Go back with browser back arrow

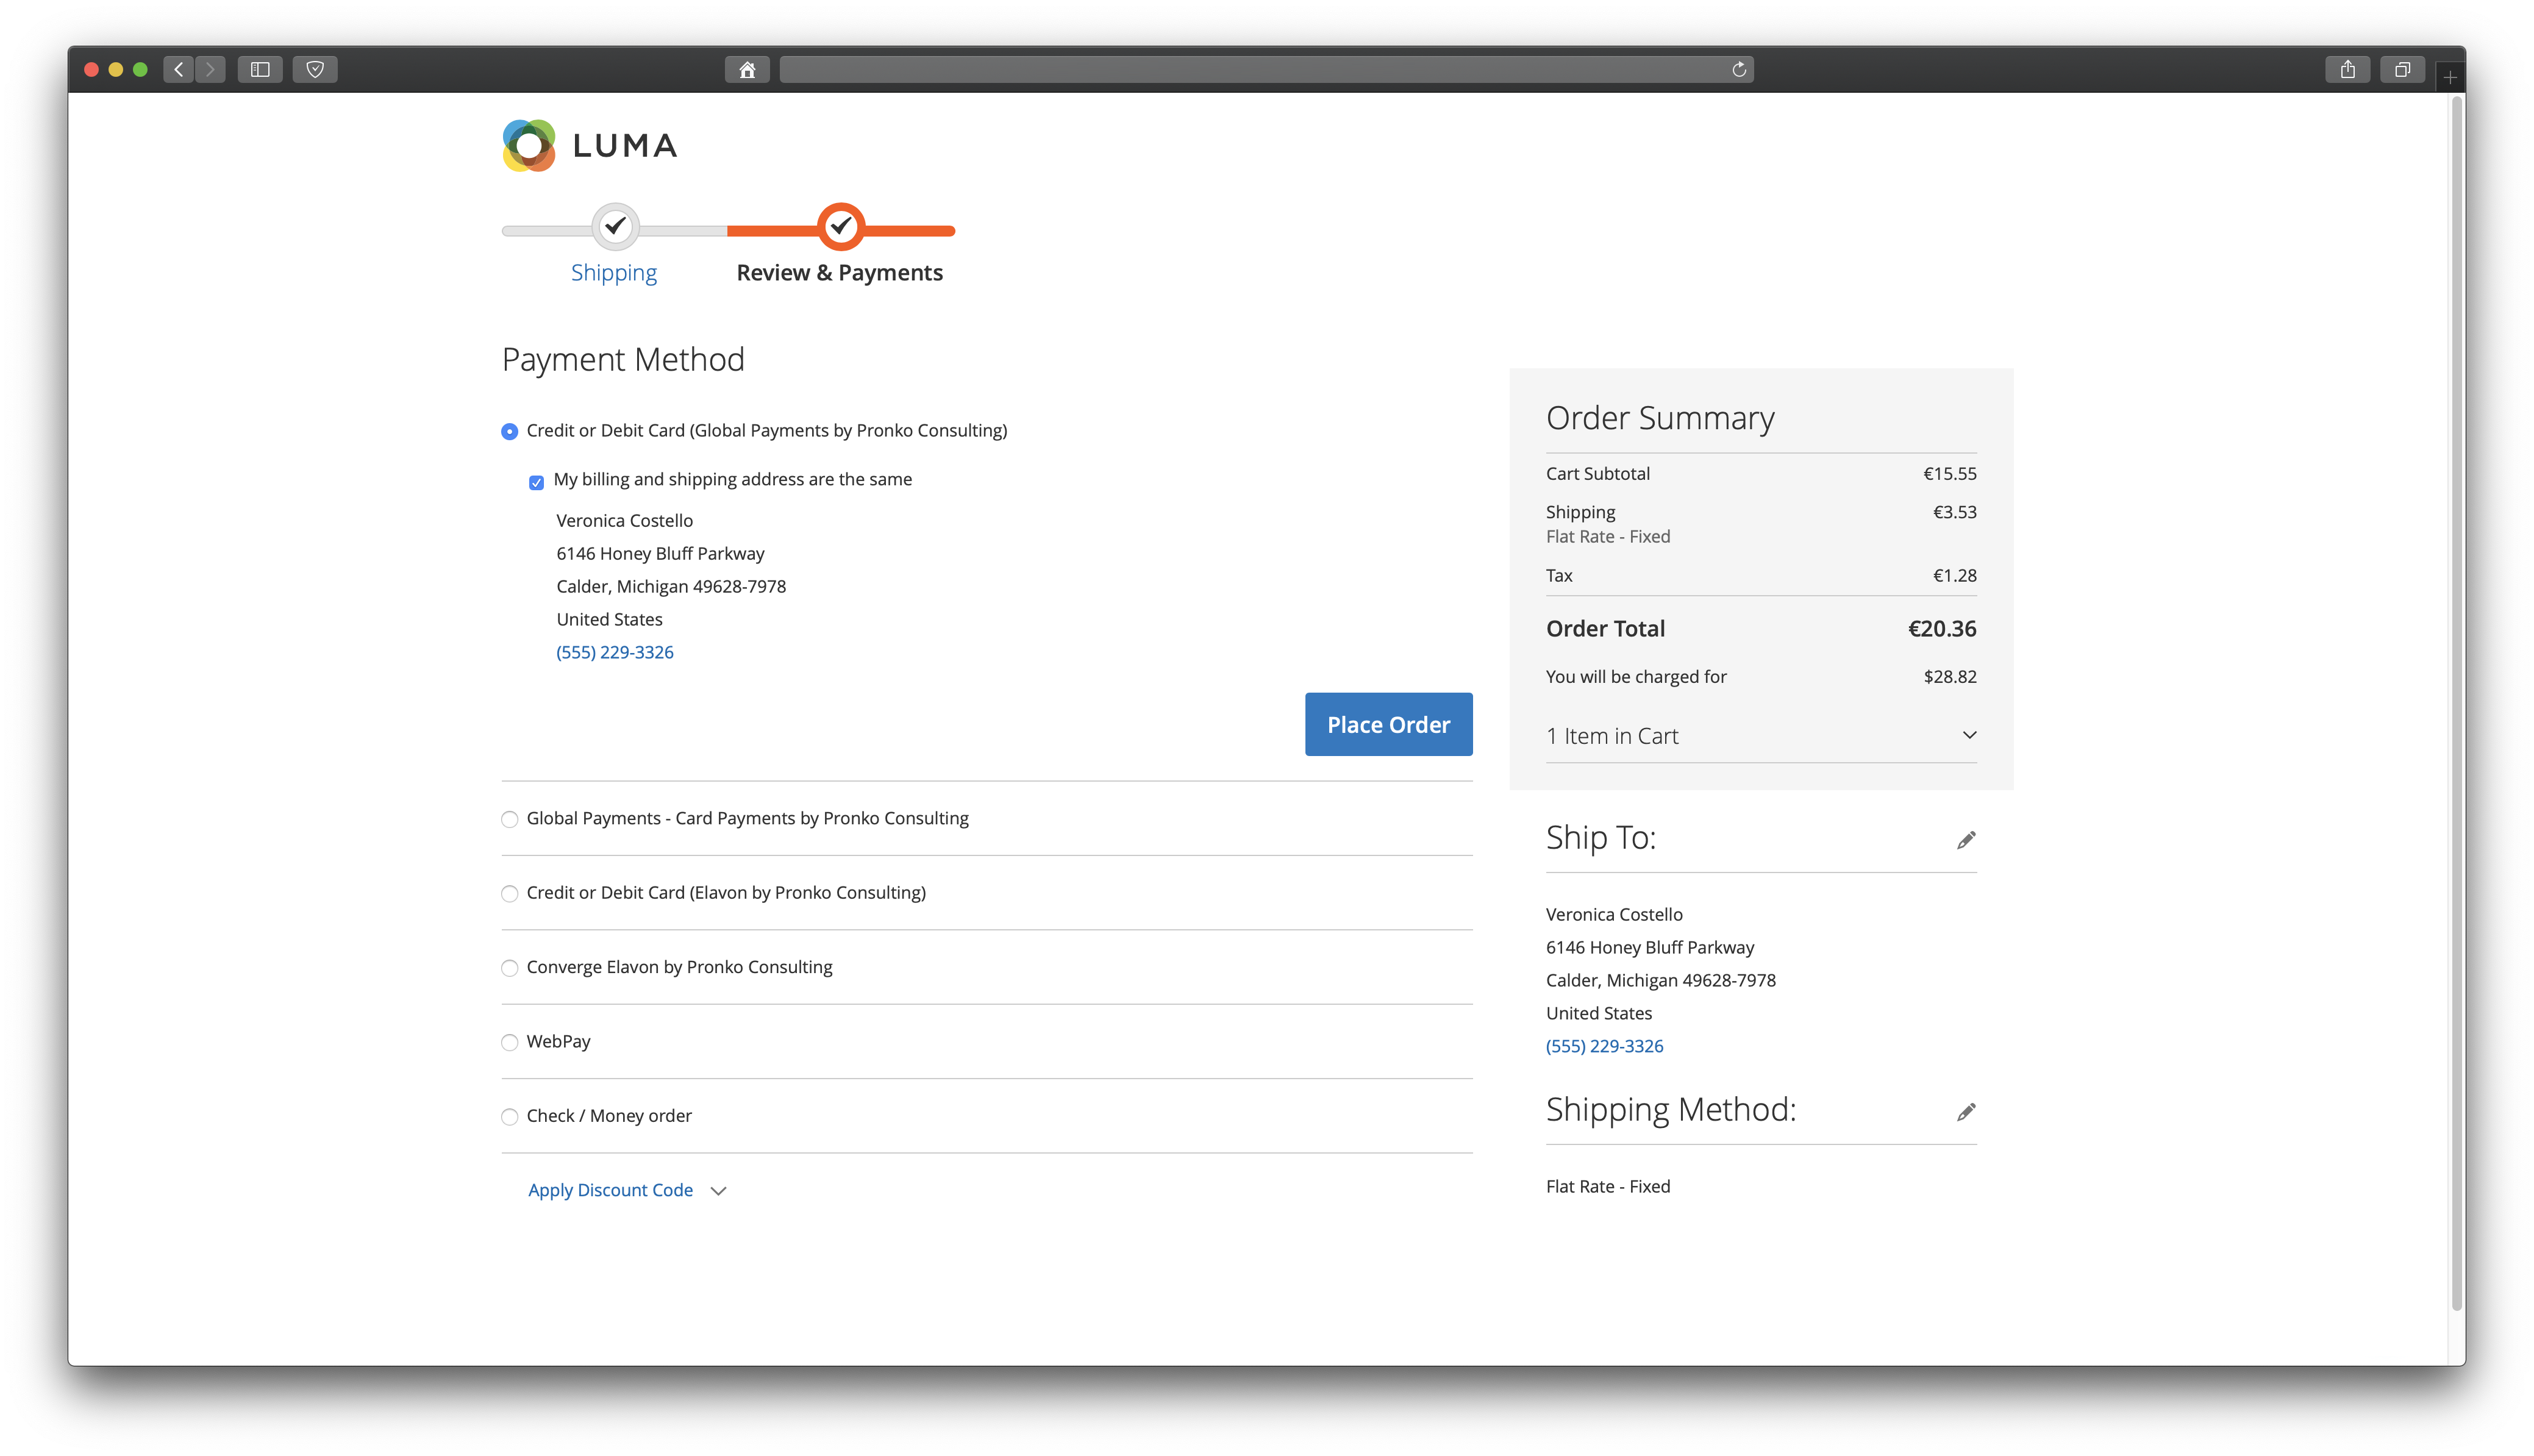(x=179, y=70)
